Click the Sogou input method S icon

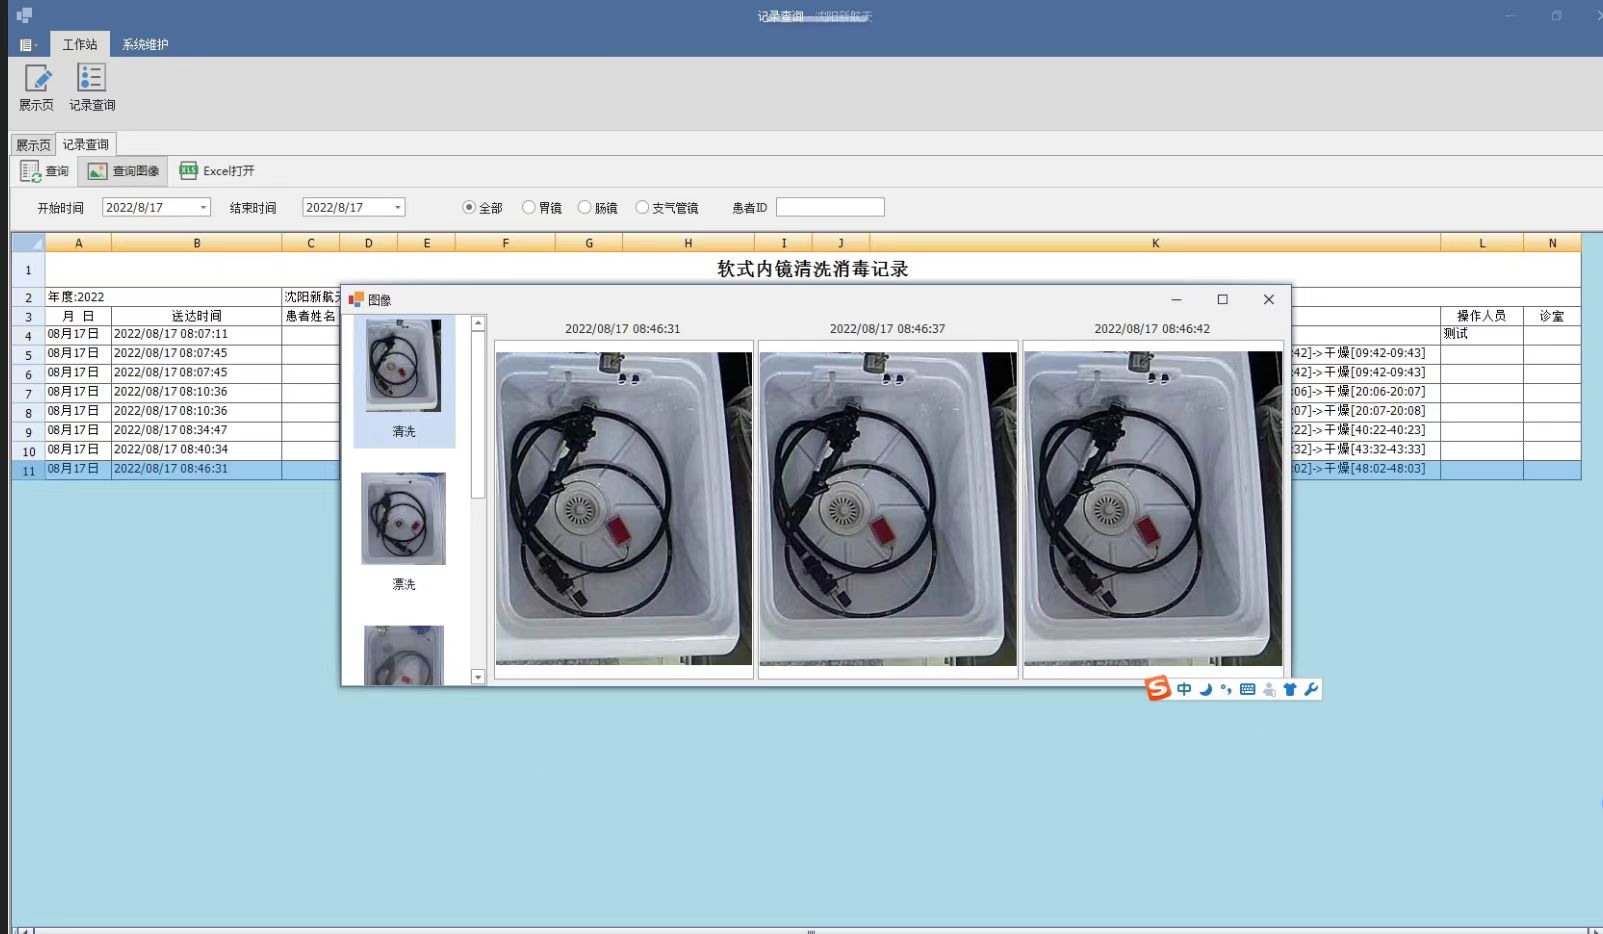(1158, 688)
